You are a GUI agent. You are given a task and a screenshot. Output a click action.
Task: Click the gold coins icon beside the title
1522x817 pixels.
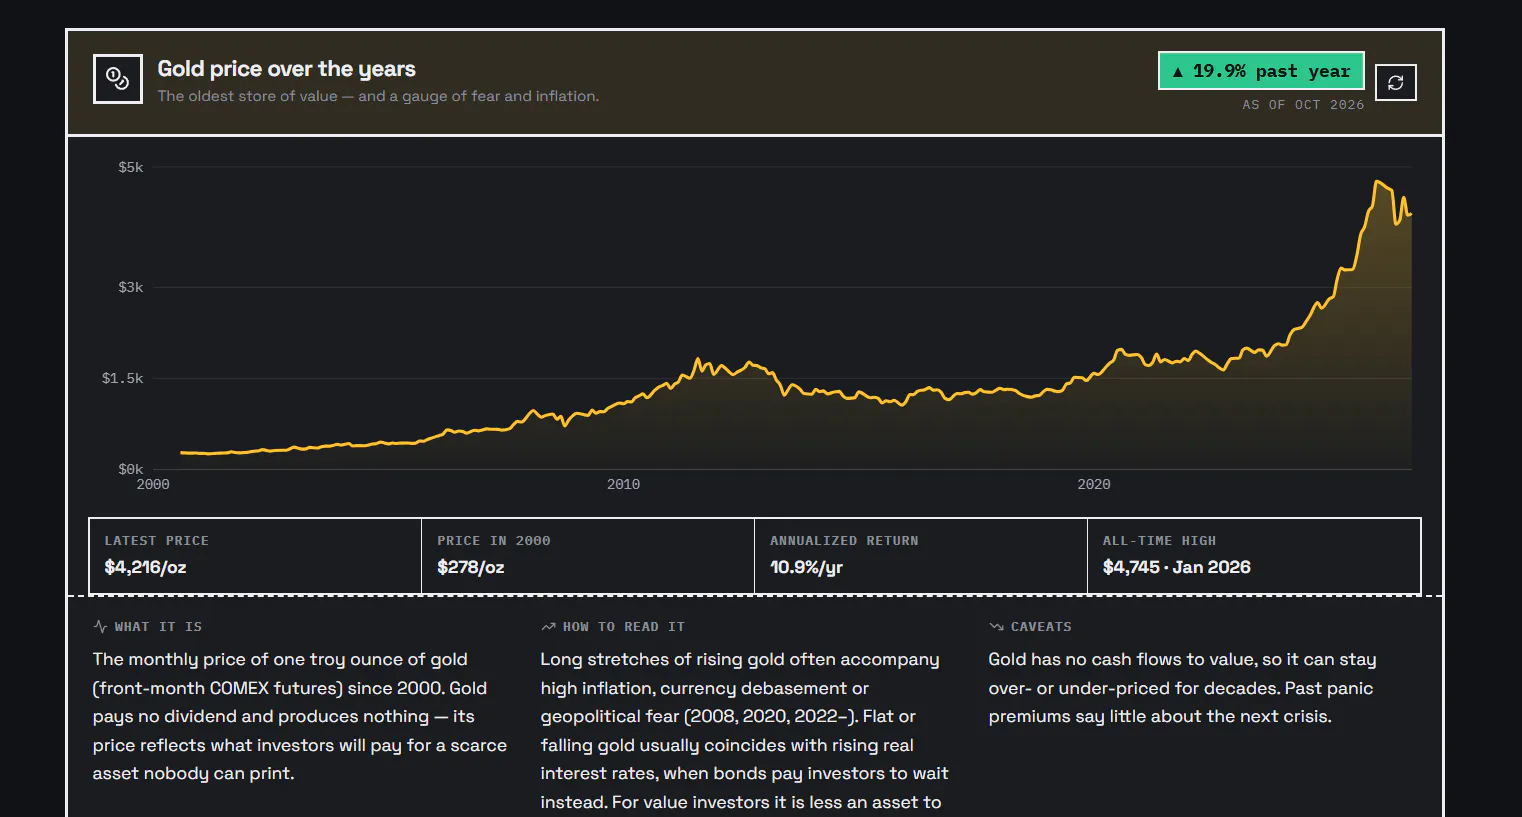pos(118,79)
